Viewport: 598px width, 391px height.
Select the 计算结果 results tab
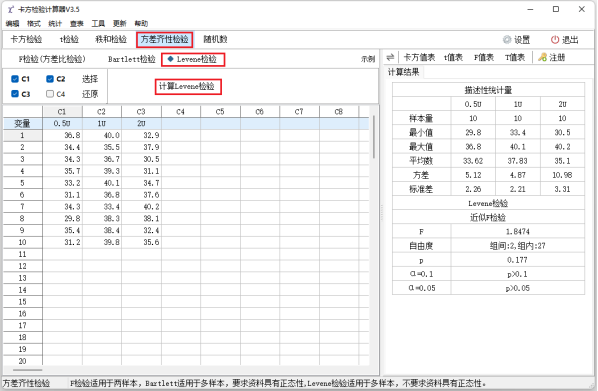403,72
